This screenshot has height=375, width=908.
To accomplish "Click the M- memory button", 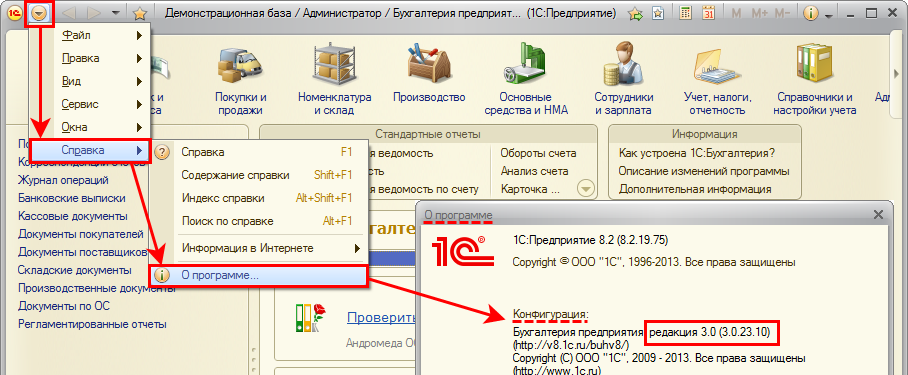I will [782, 13].
